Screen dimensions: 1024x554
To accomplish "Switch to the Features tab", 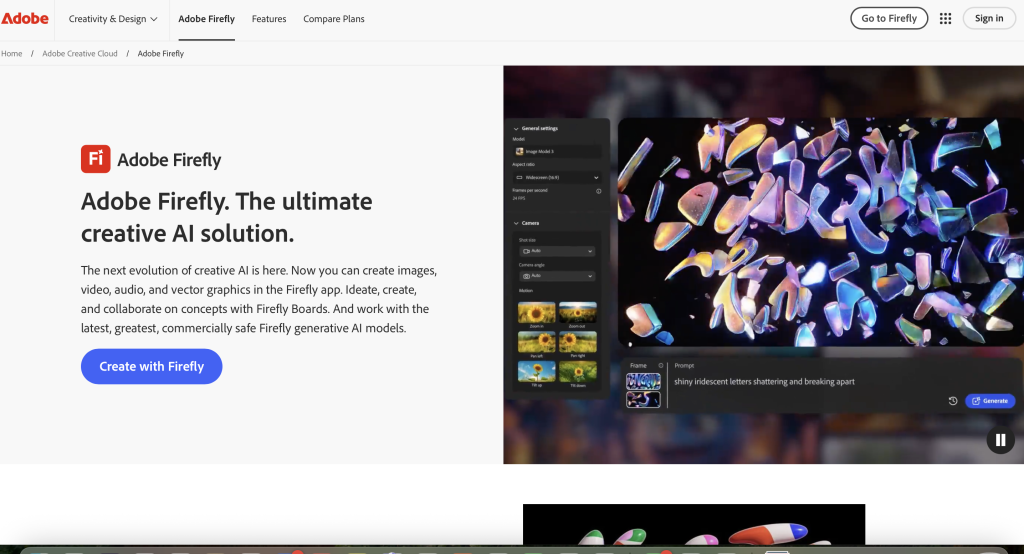I will 269,18.
